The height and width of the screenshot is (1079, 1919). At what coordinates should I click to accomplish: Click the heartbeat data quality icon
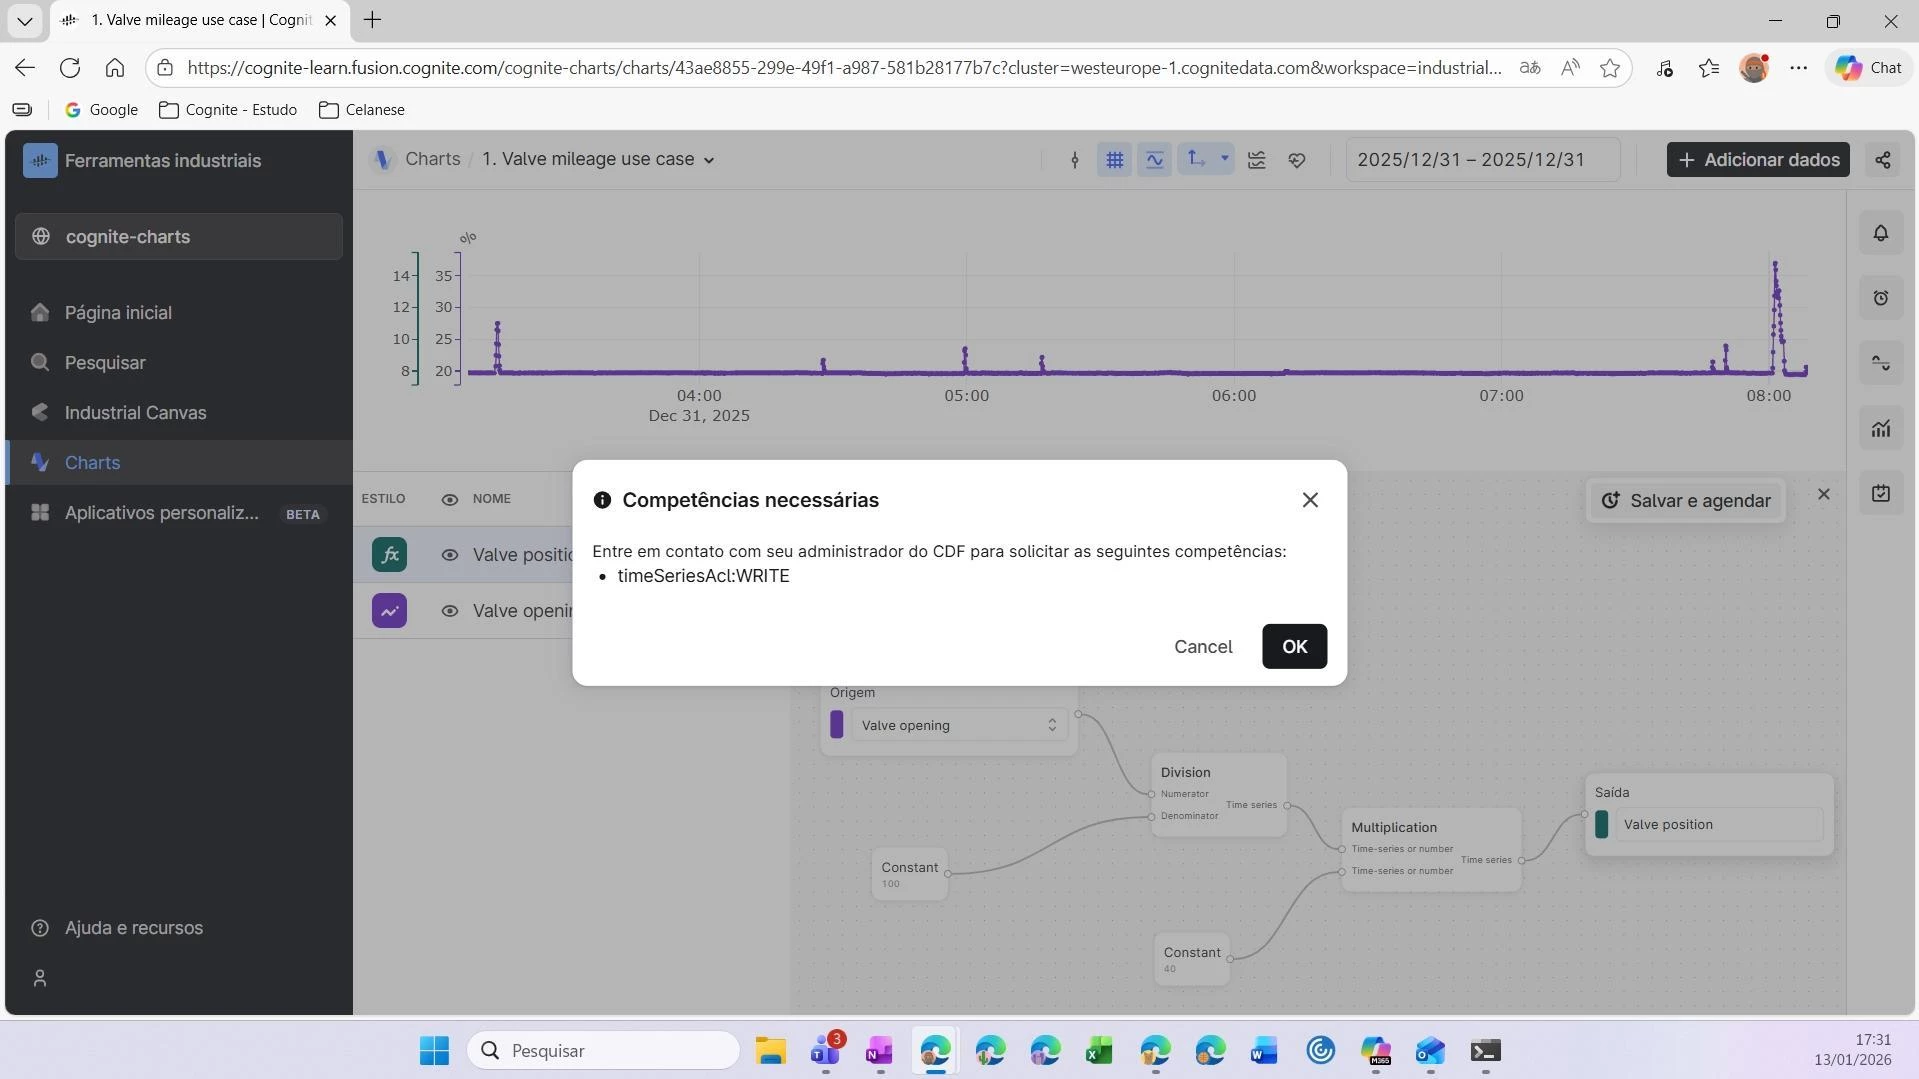point(1297,160)
